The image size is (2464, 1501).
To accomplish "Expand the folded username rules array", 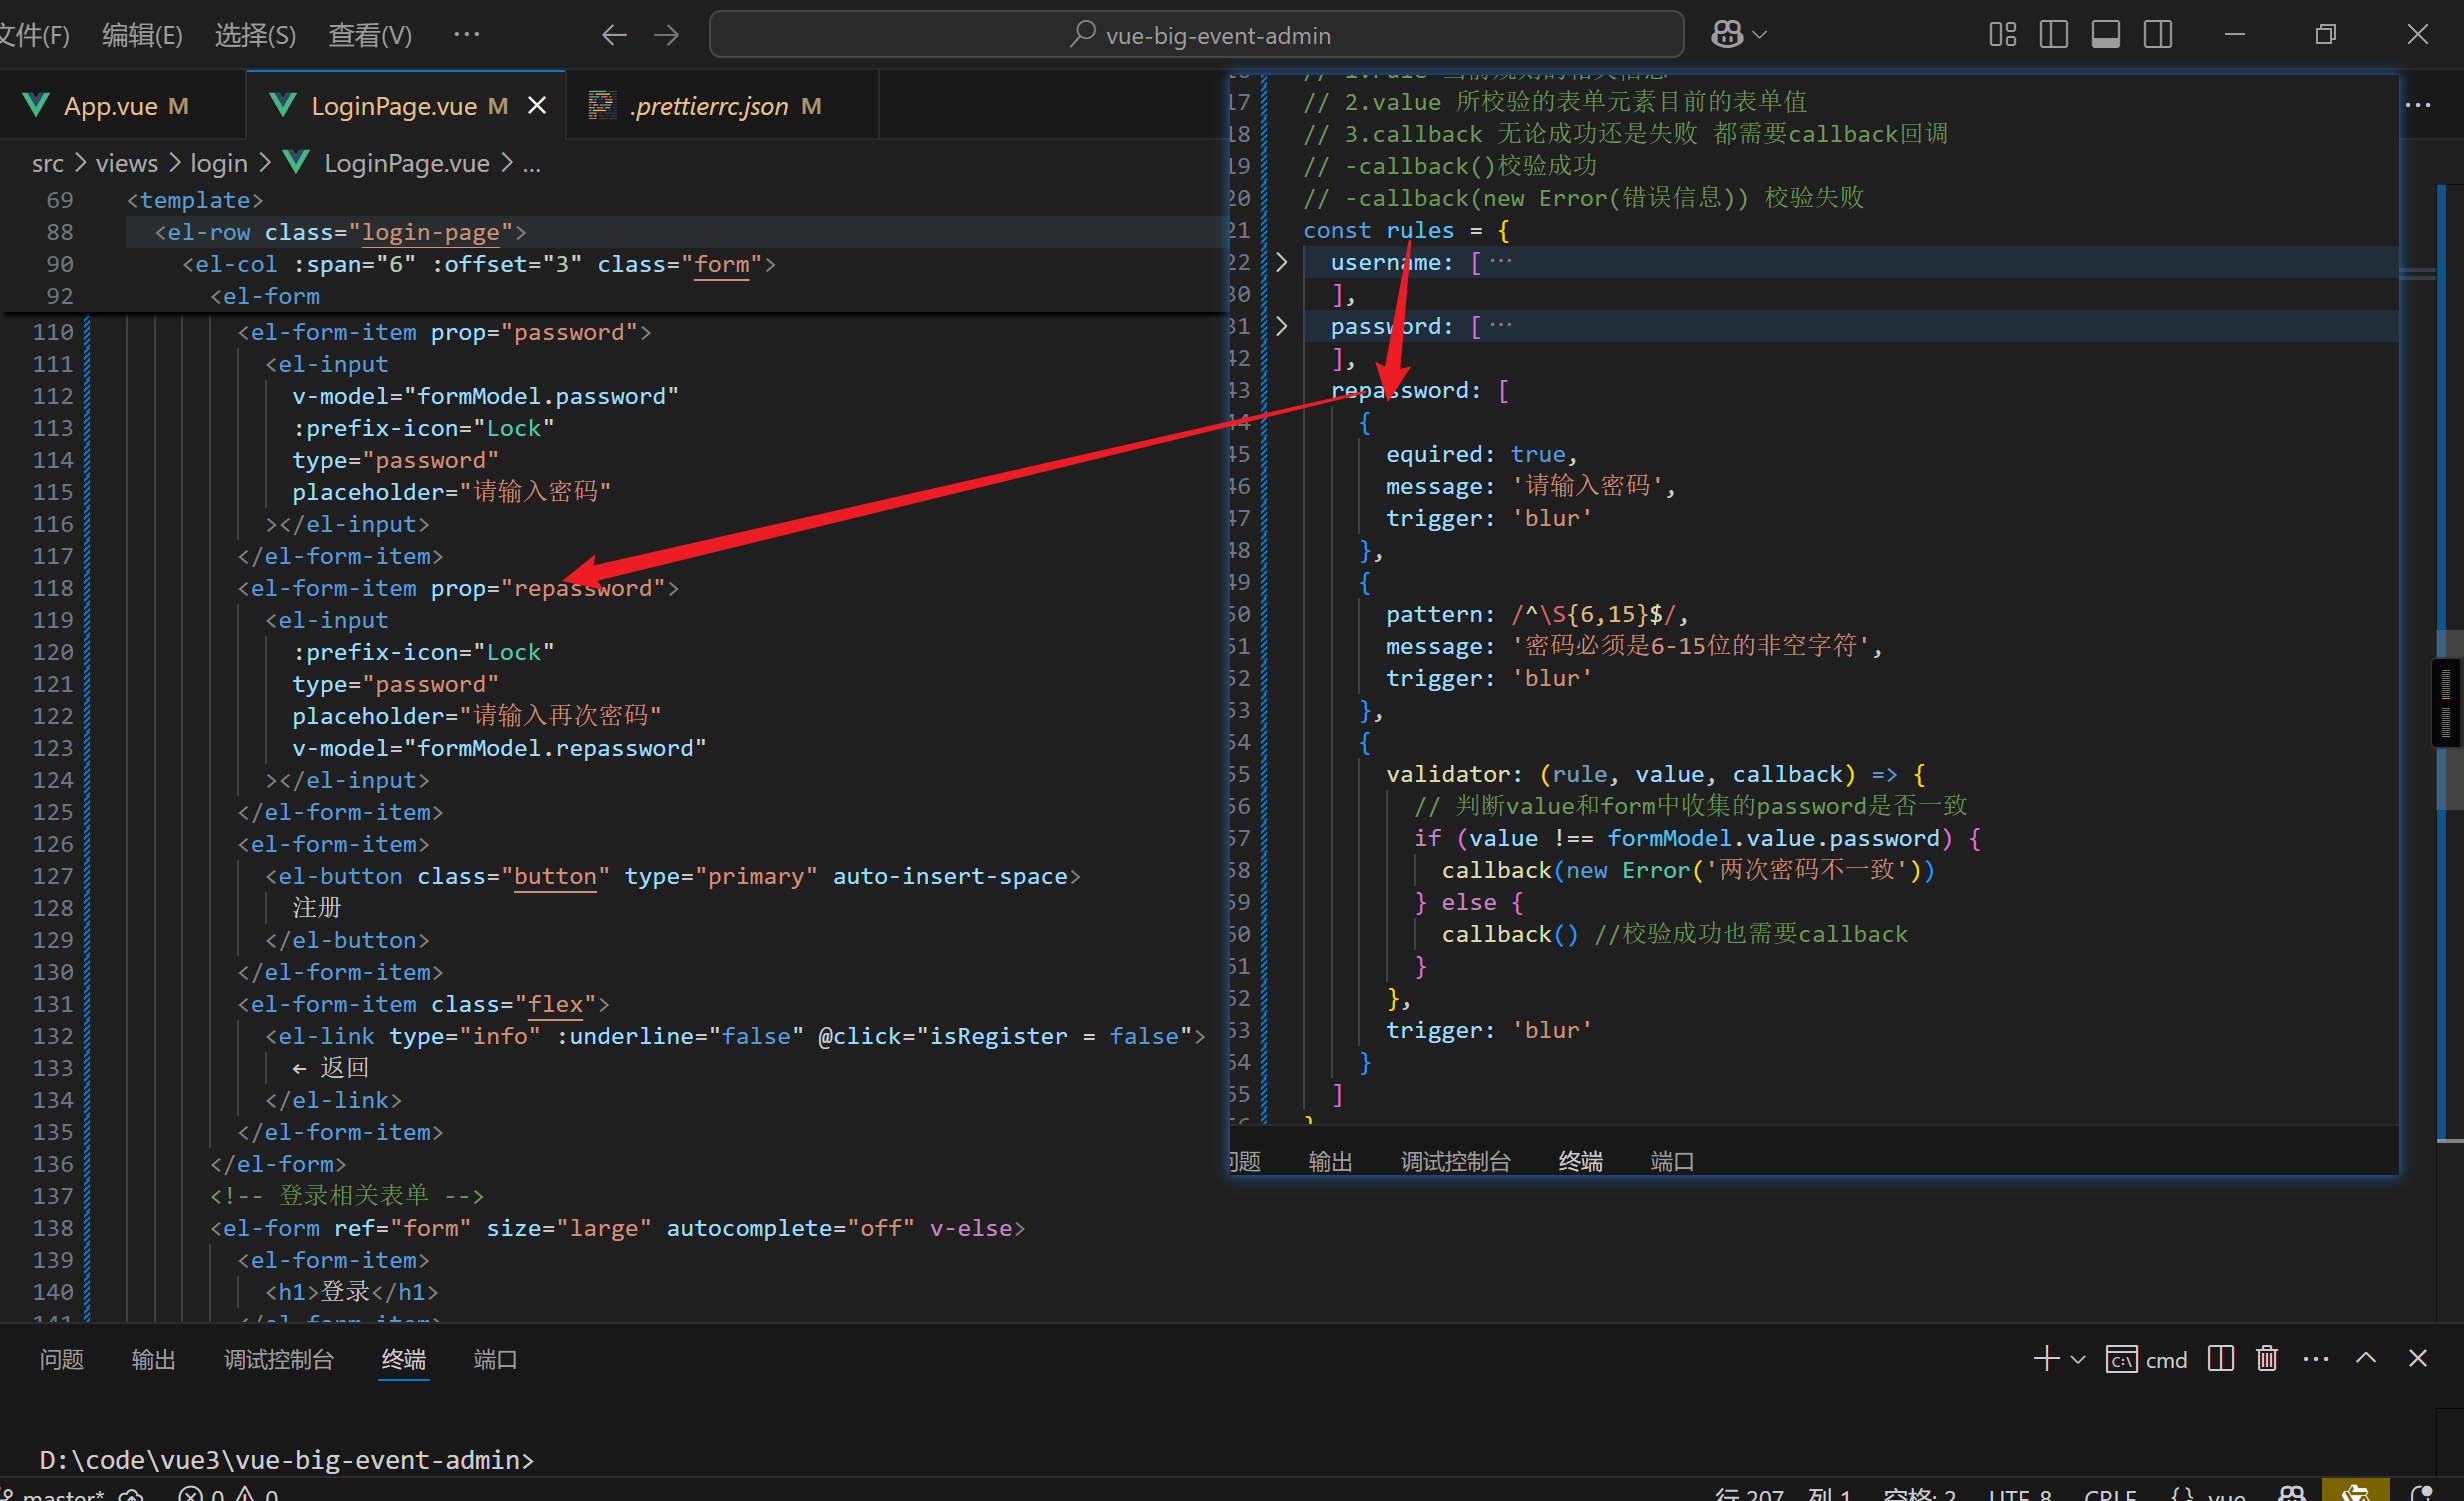I will click(x=1281, y=262).
